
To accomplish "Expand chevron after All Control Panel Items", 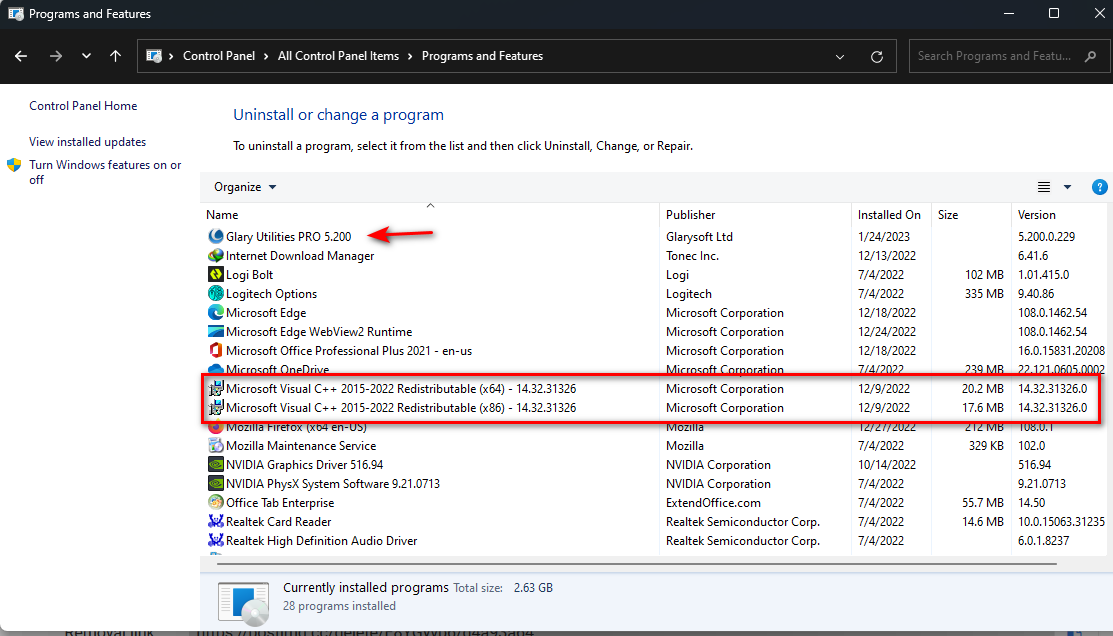I will [x=410, y=56].
